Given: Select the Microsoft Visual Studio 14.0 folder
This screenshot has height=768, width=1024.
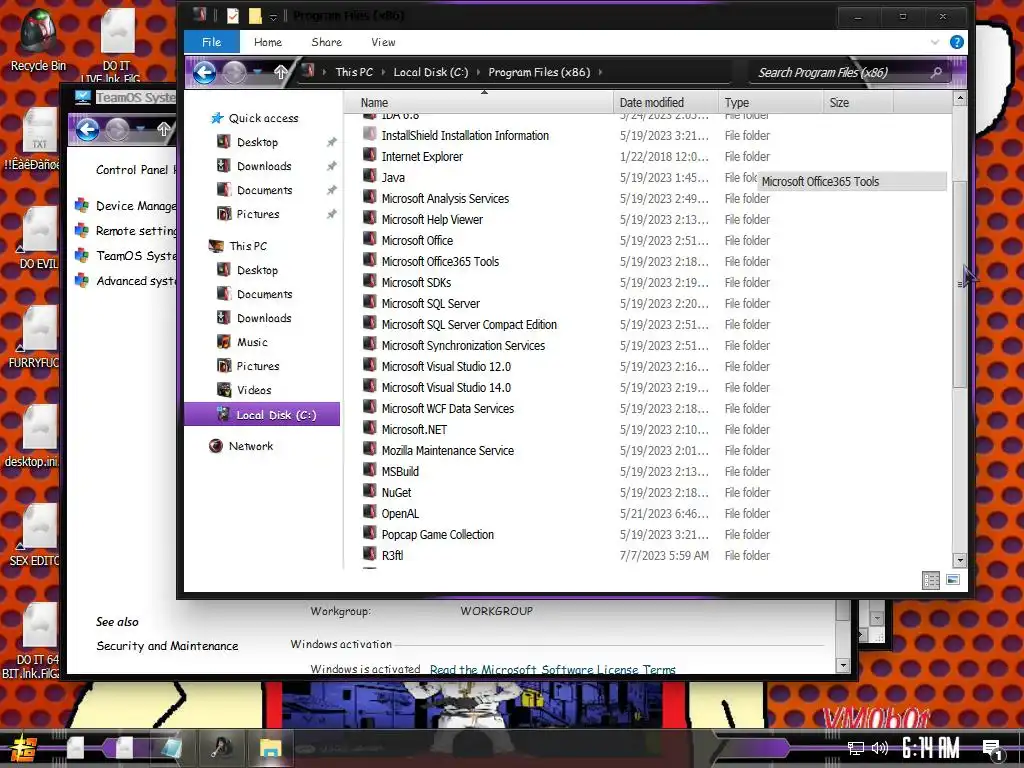Looking at the screenshot, I should (446, 387).
